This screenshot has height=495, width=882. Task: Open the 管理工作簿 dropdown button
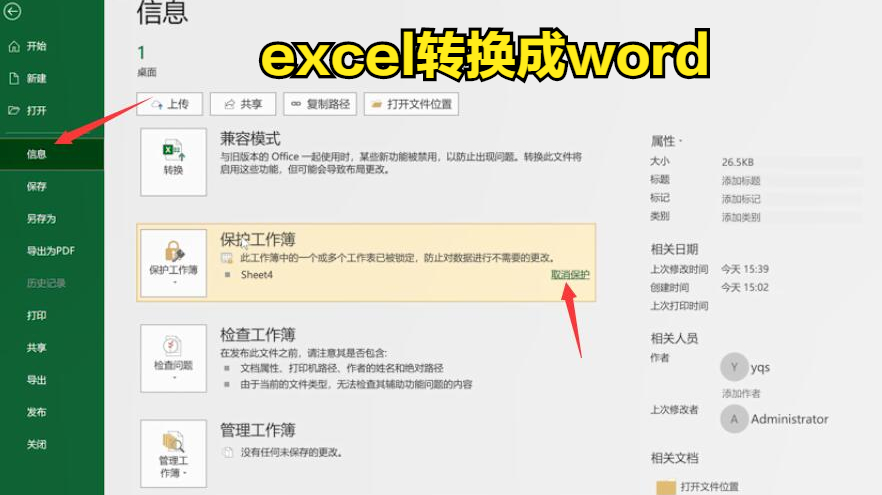tap(173, 453)
